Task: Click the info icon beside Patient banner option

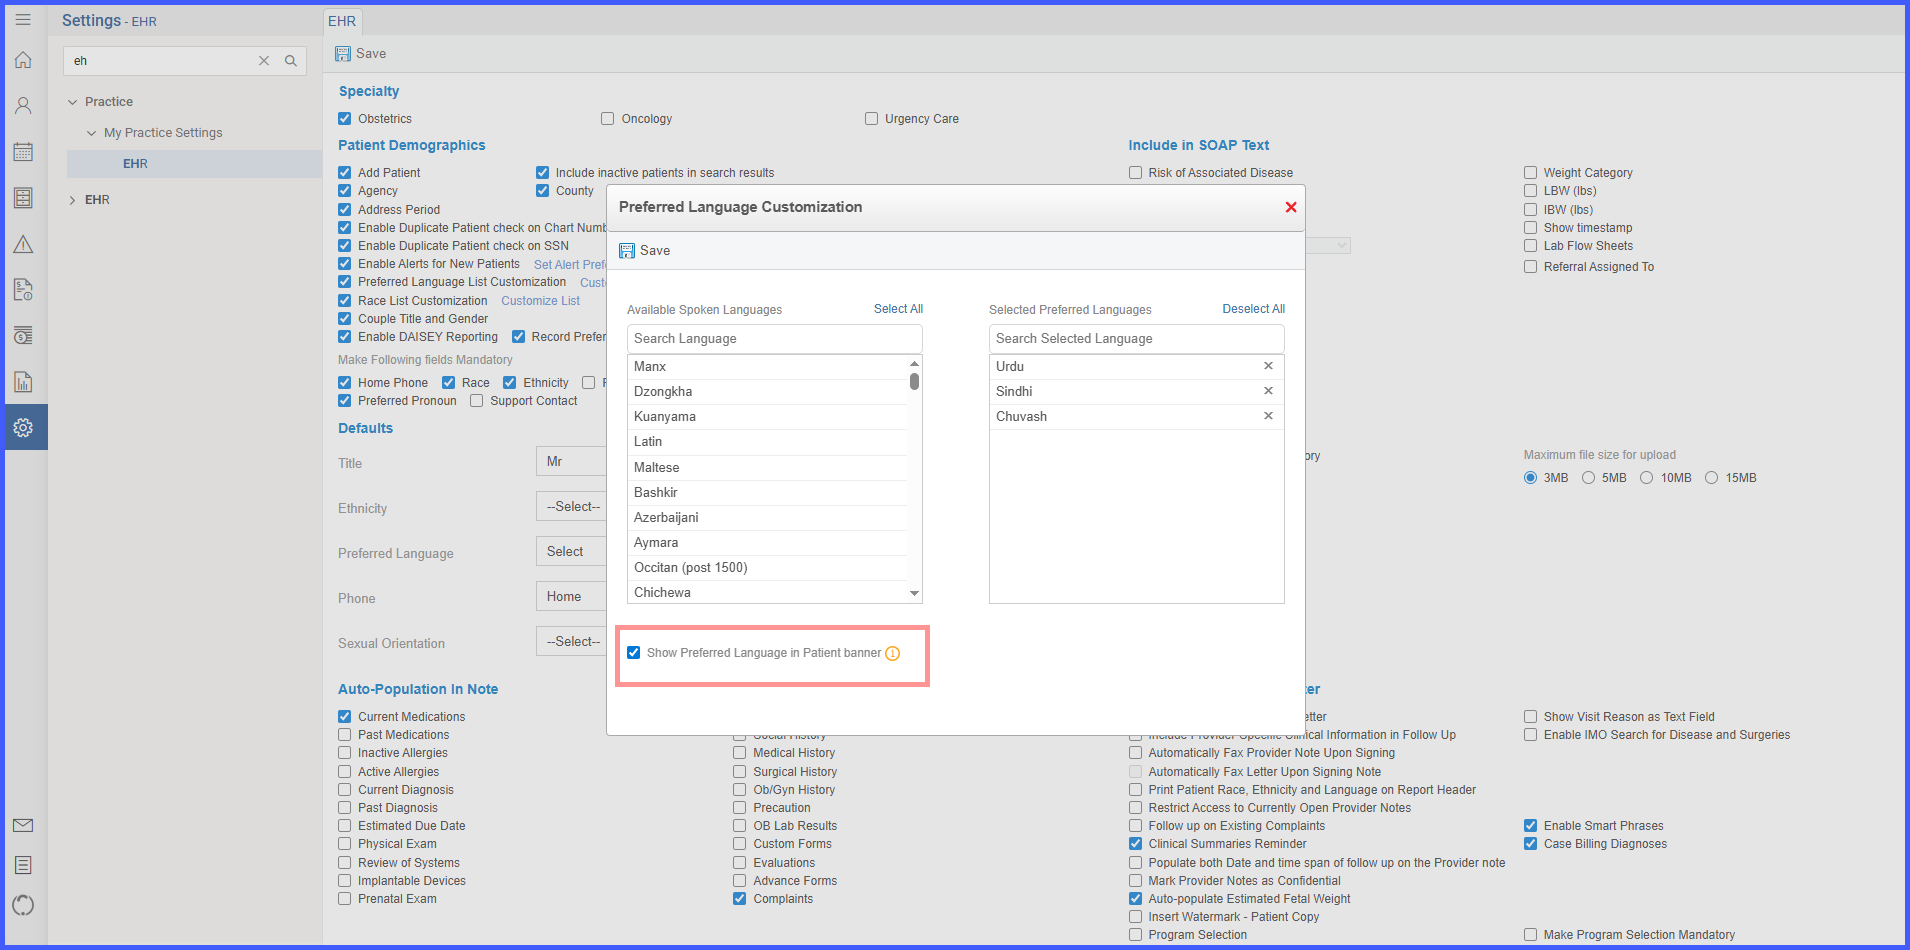Action: click(x=893, y=653)
